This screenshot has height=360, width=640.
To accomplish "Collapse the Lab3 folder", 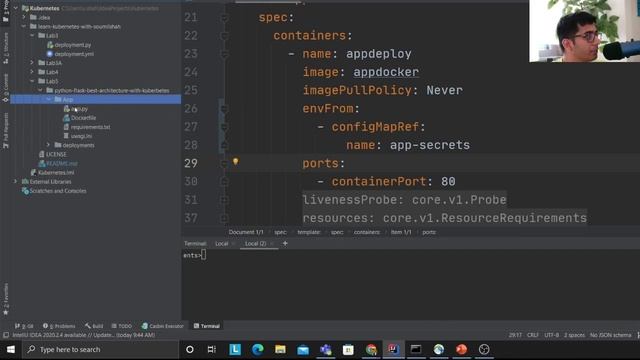I will click(32, 36).
